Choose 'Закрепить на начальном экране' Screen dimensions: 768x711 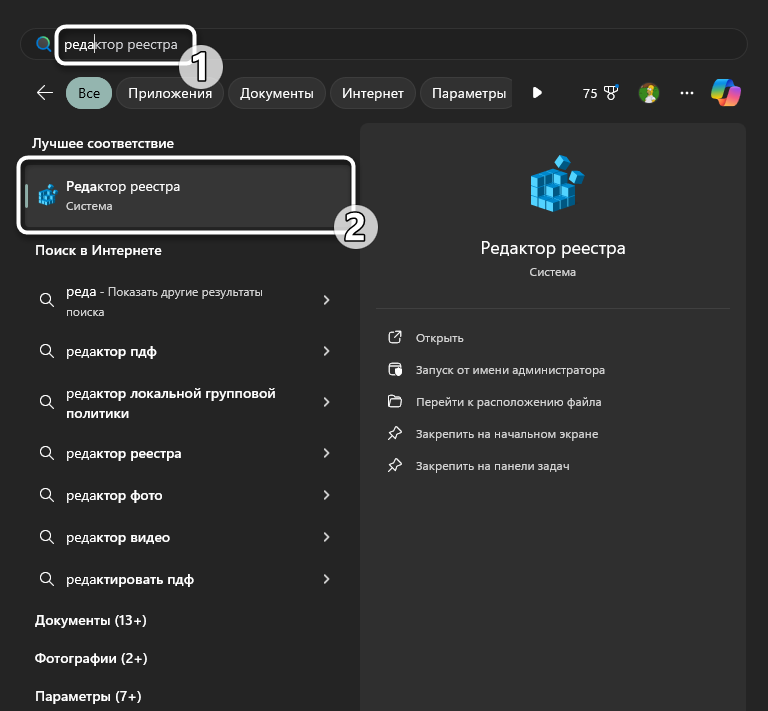tap(507, 434)
